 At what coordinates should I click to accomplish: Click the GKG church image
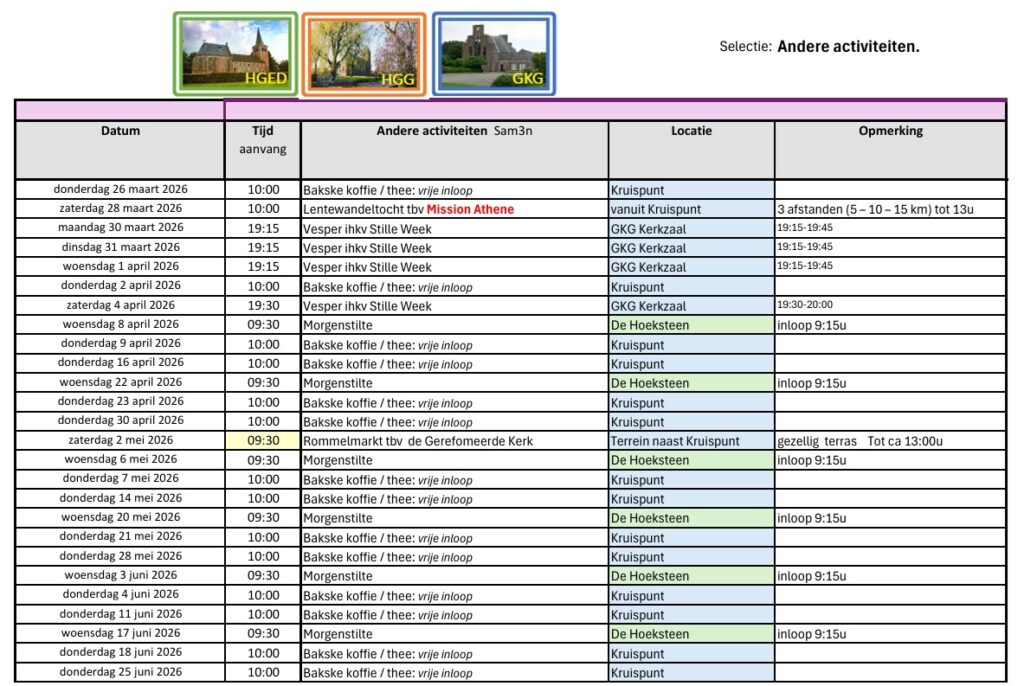(x=494, y=54)
